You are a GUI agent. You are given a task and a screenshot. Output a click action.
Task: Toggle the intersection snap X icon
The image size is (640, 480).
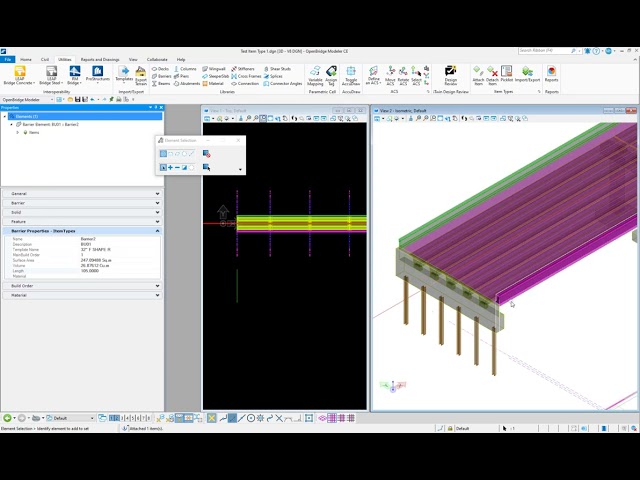(x=279, y=418)
